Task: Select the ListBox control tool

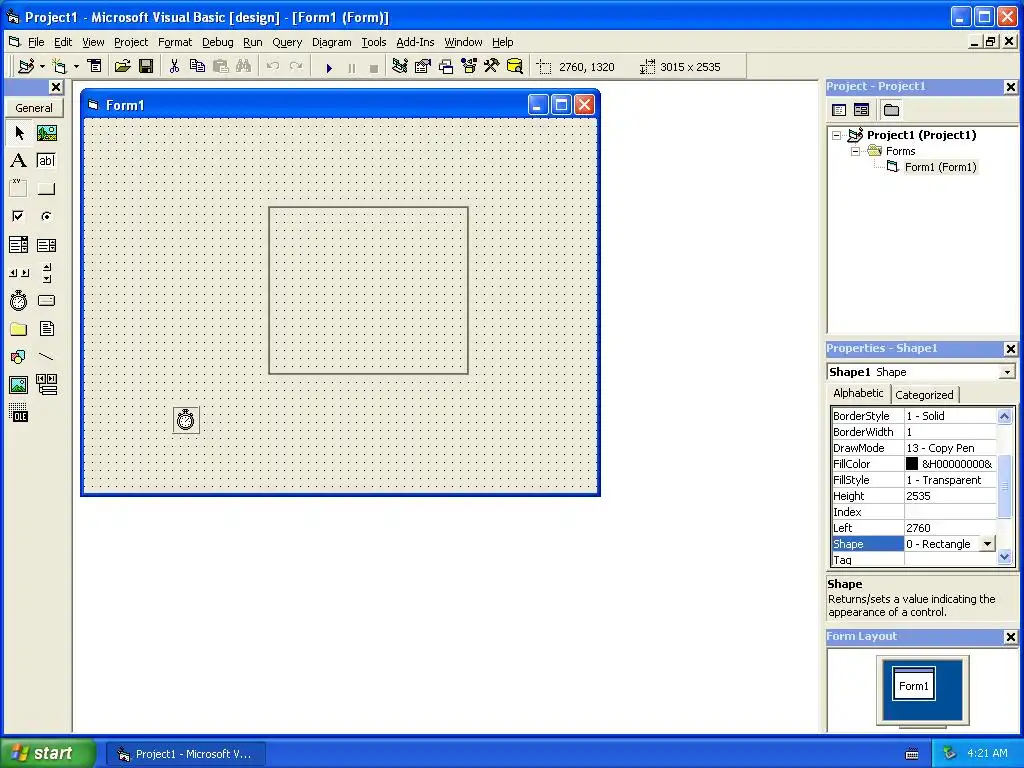Action: pos(46,245)
